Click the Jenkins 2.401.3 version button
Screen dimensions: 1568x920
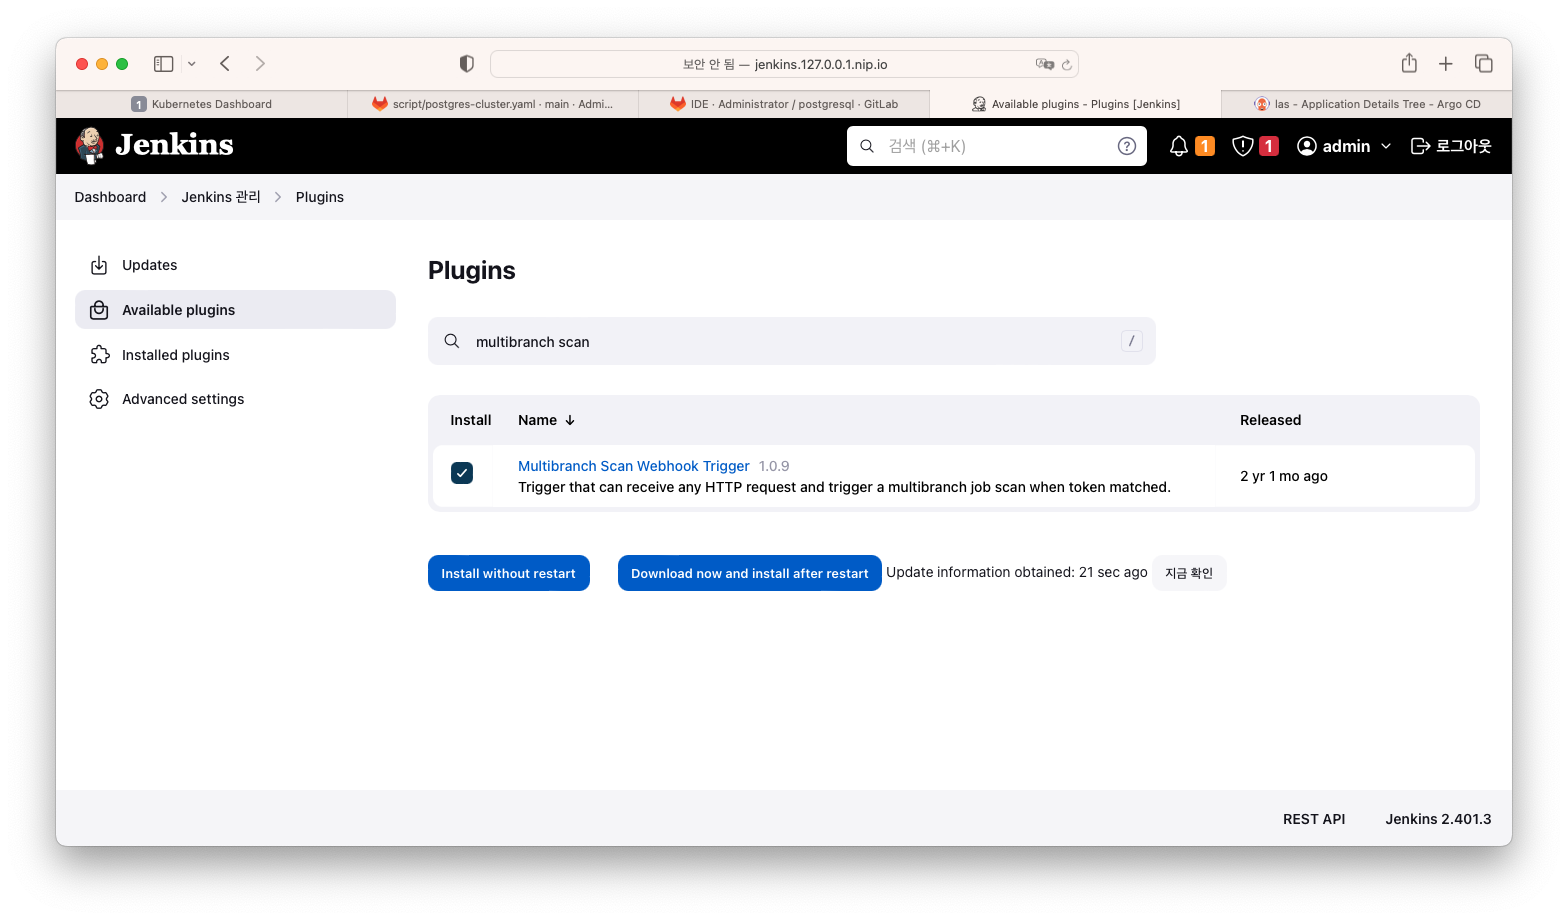[x=1438, y=819]
